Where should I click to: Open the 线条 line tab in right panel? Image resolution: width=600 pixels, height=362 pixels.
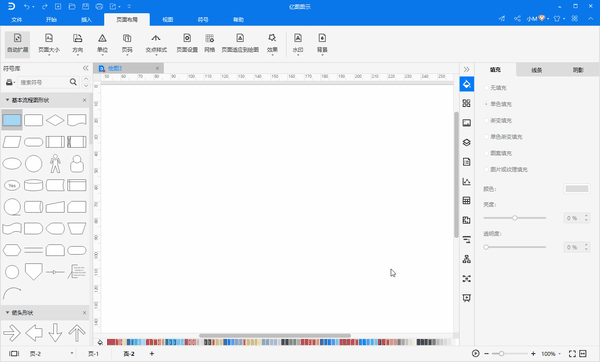point(536,70)
